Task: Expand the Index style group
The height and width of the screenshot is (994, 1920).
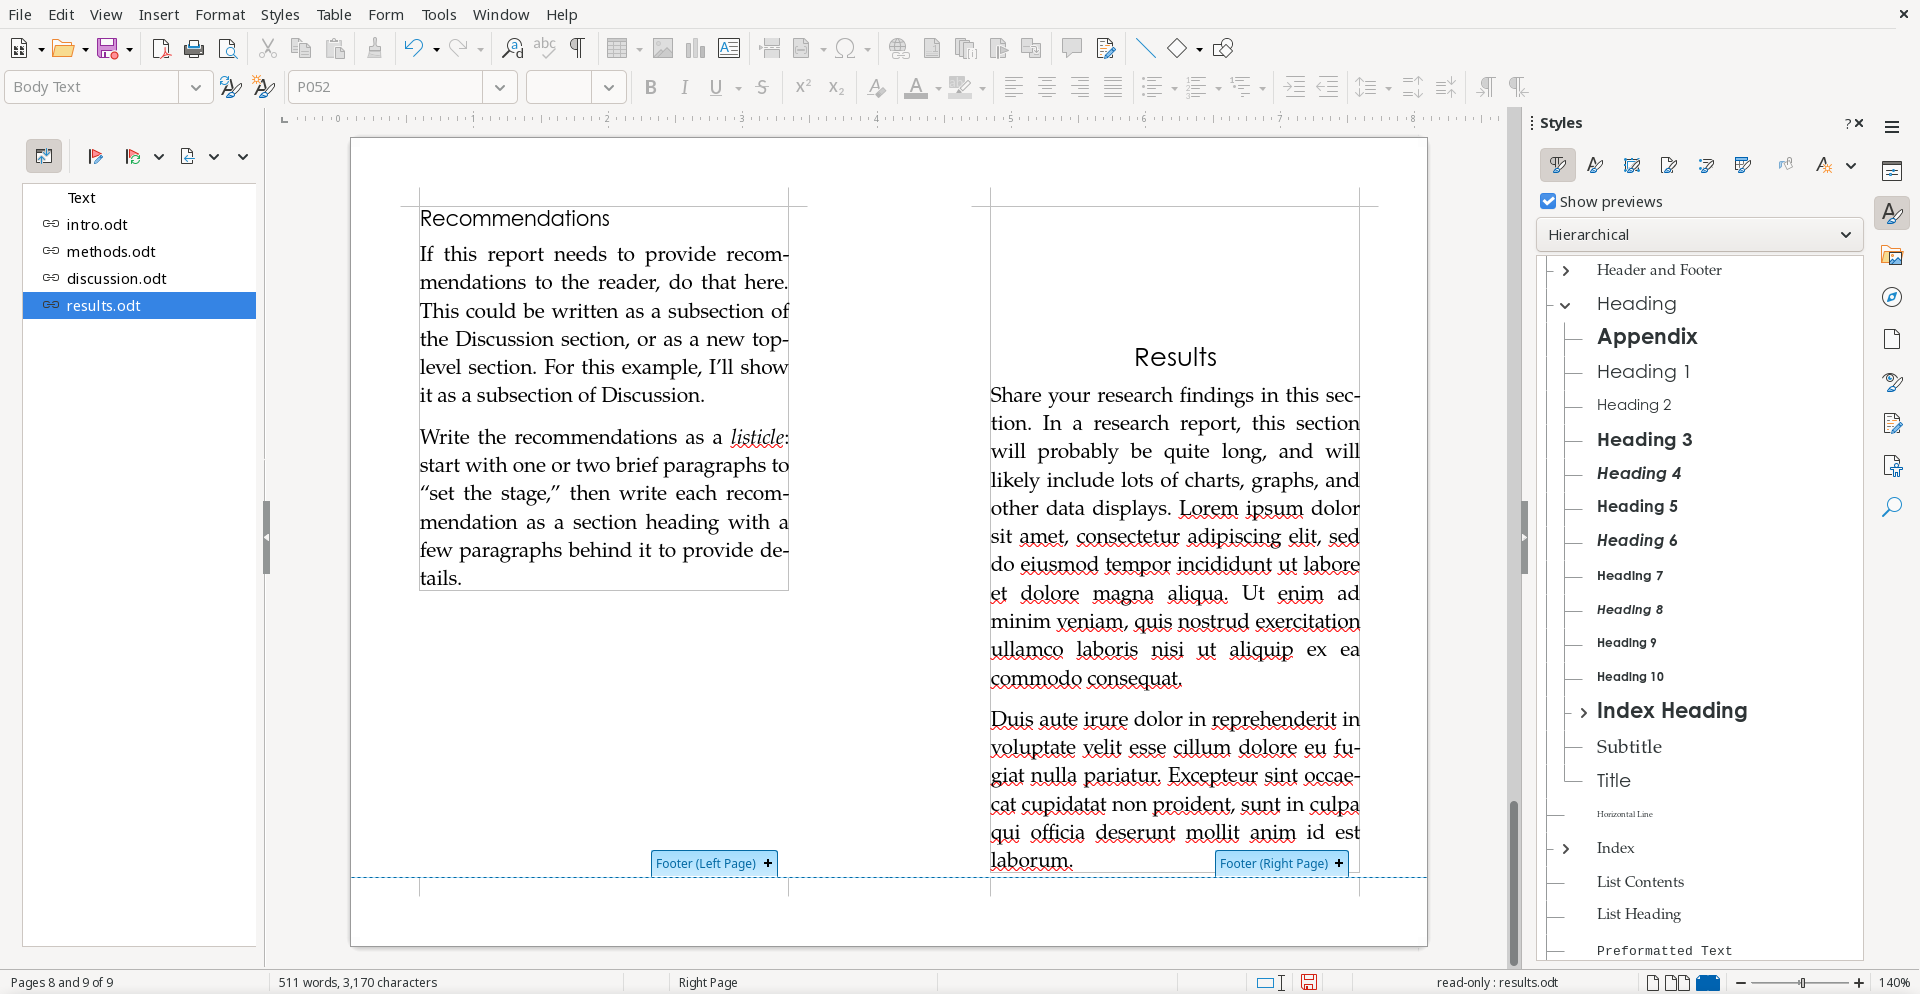Action: click(1566, 848)
